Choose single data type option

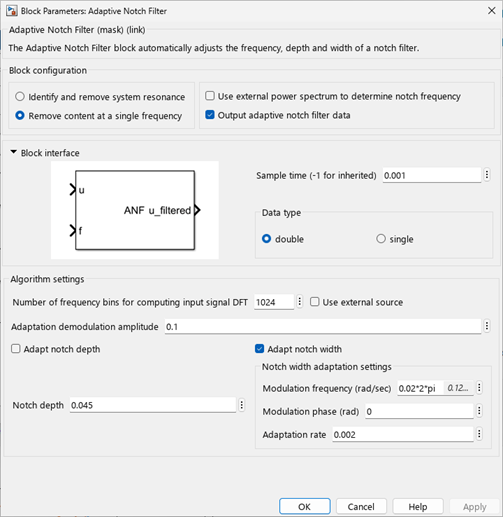381,239
